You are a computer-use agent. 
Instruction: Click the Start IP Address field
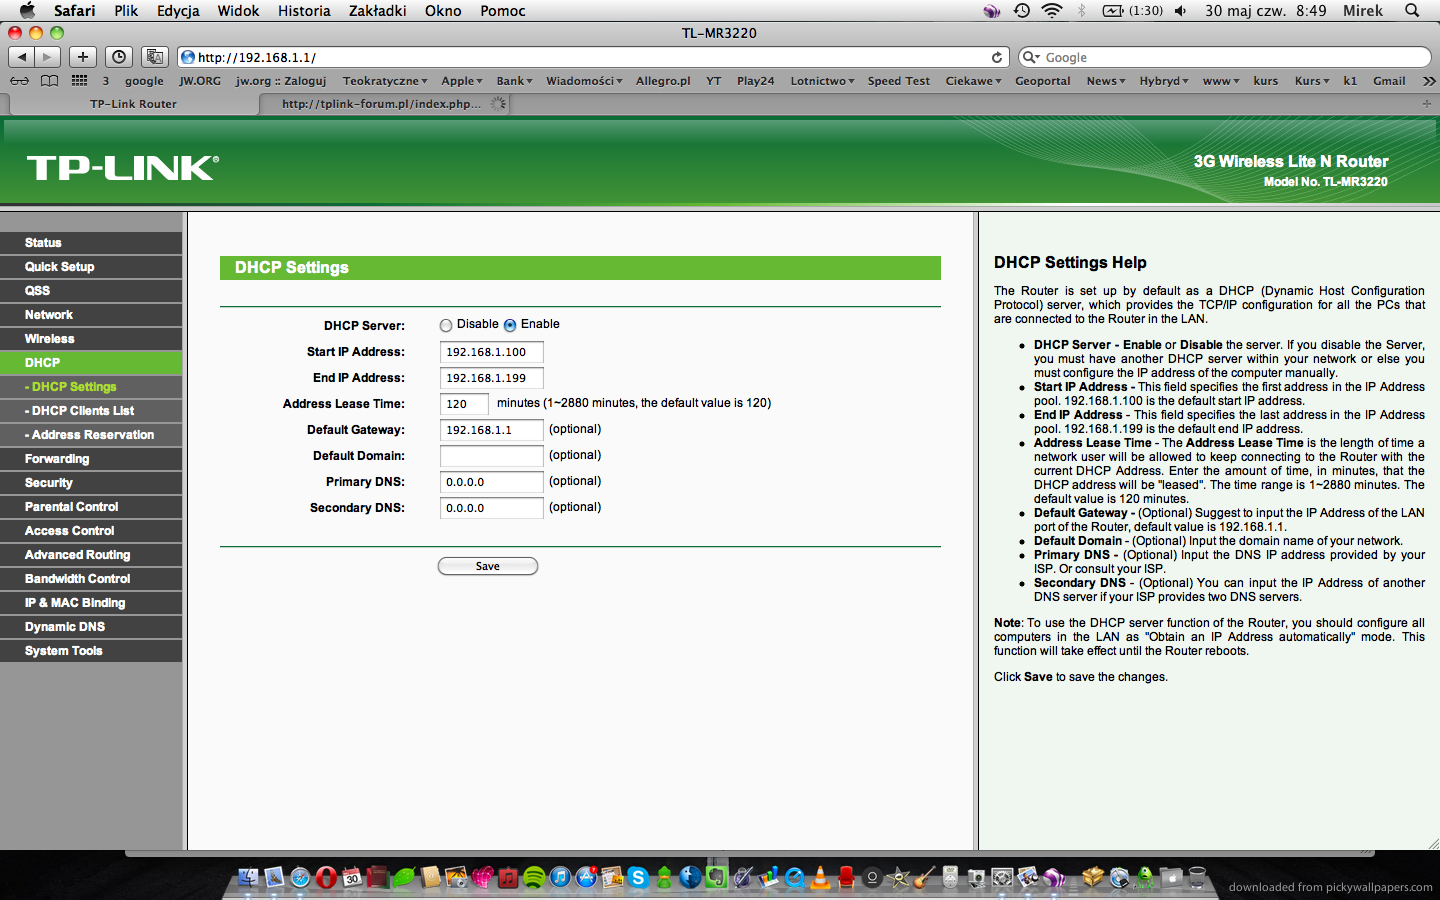coord(492,352)
